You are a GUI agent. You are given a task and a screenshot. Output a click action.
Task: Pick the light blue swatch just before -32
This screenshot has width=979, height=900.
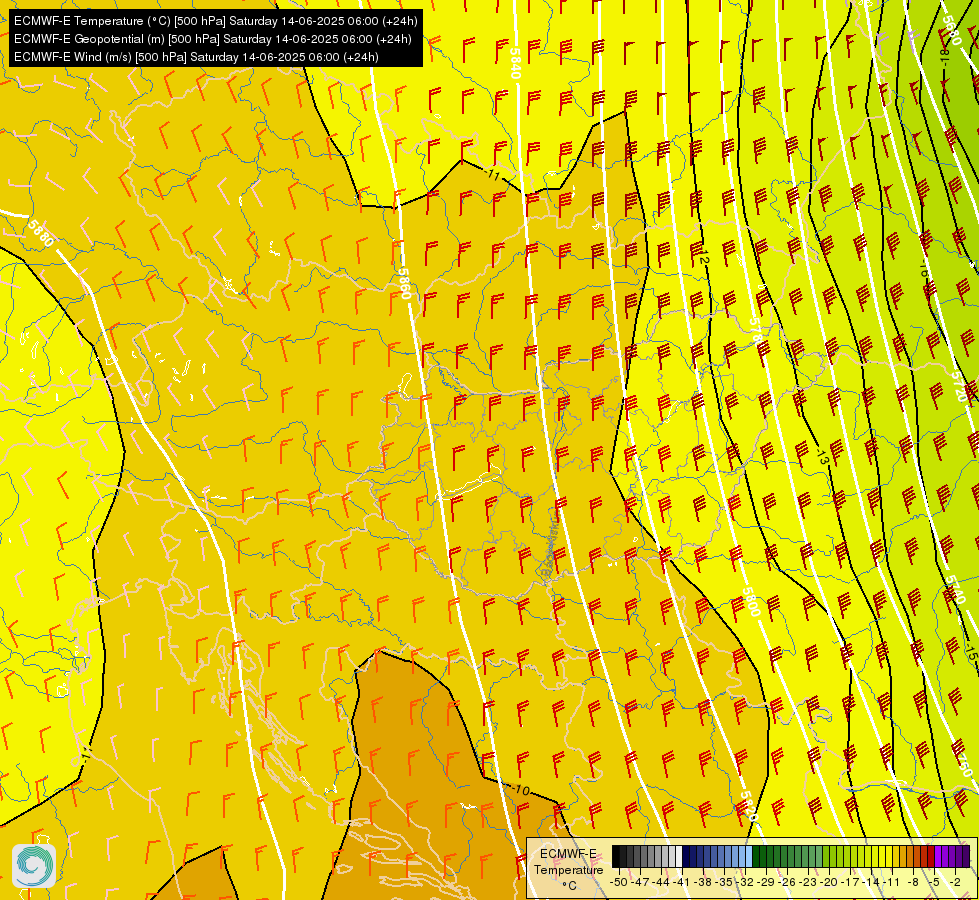coord(749,856)
